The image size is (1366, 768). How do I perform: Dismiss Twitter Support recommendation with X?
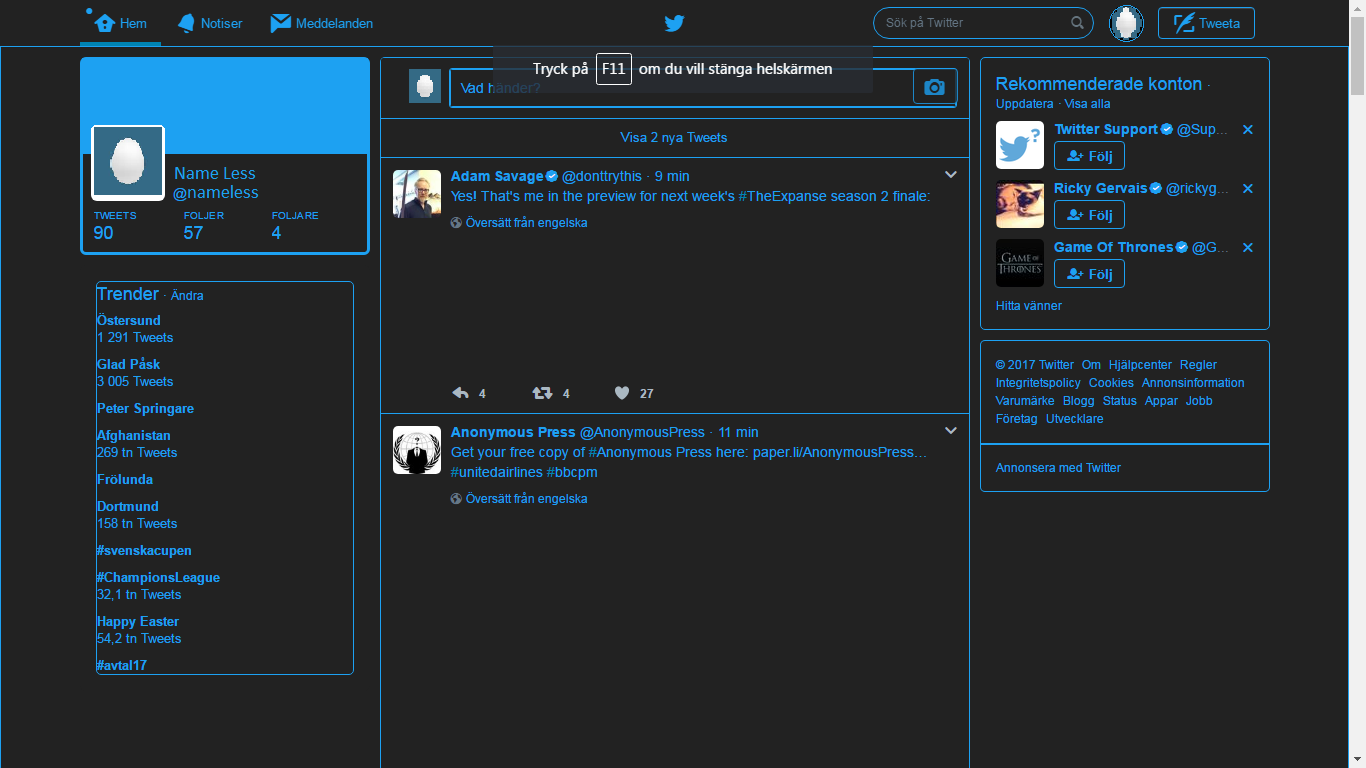pos(1247,130)
